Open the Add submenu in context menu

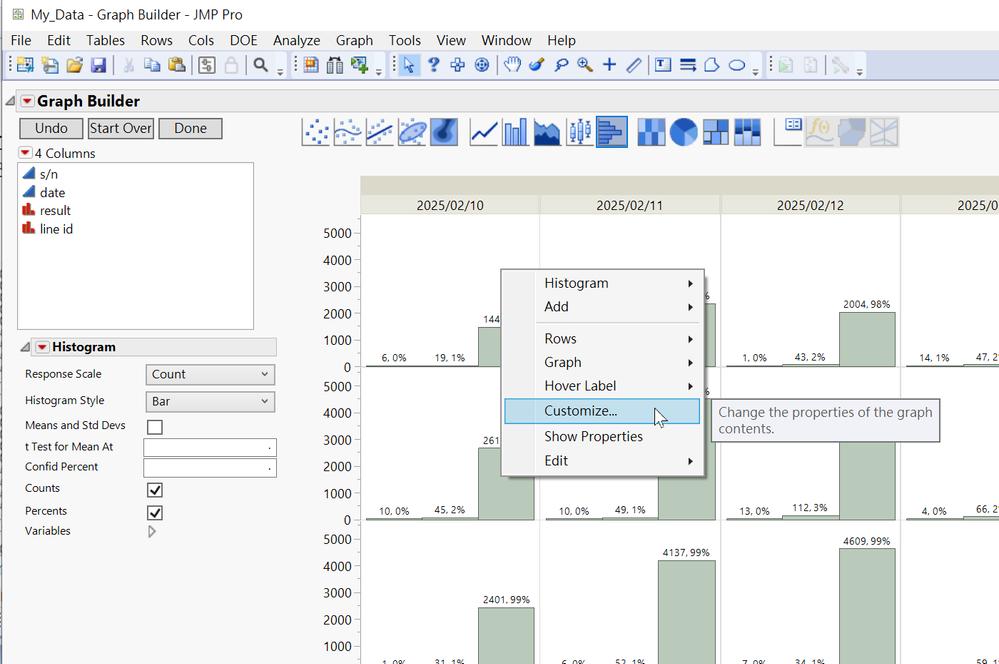pos(603,307)
